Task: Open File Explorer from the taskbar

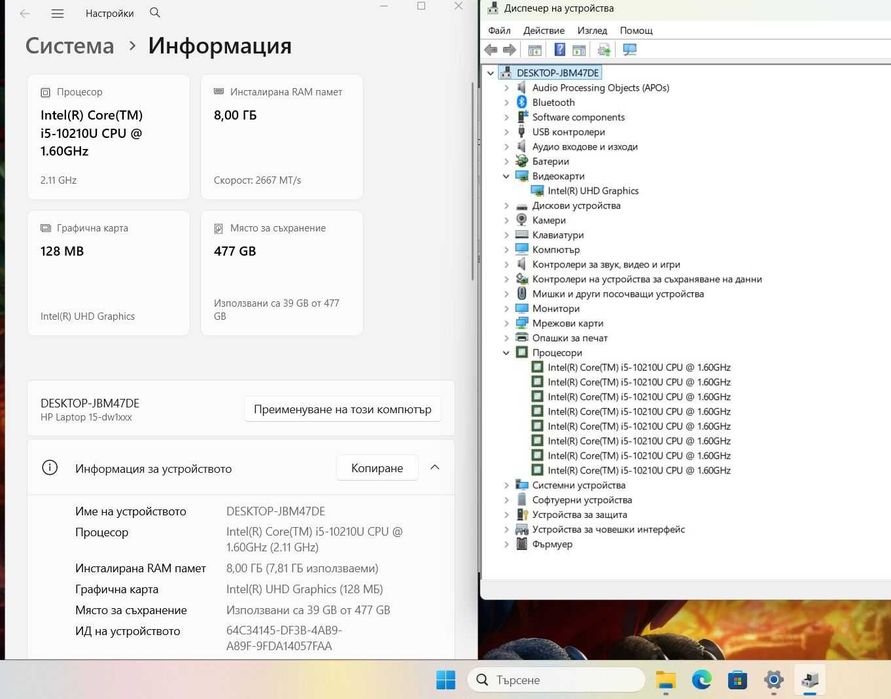Action: point(665,680)
